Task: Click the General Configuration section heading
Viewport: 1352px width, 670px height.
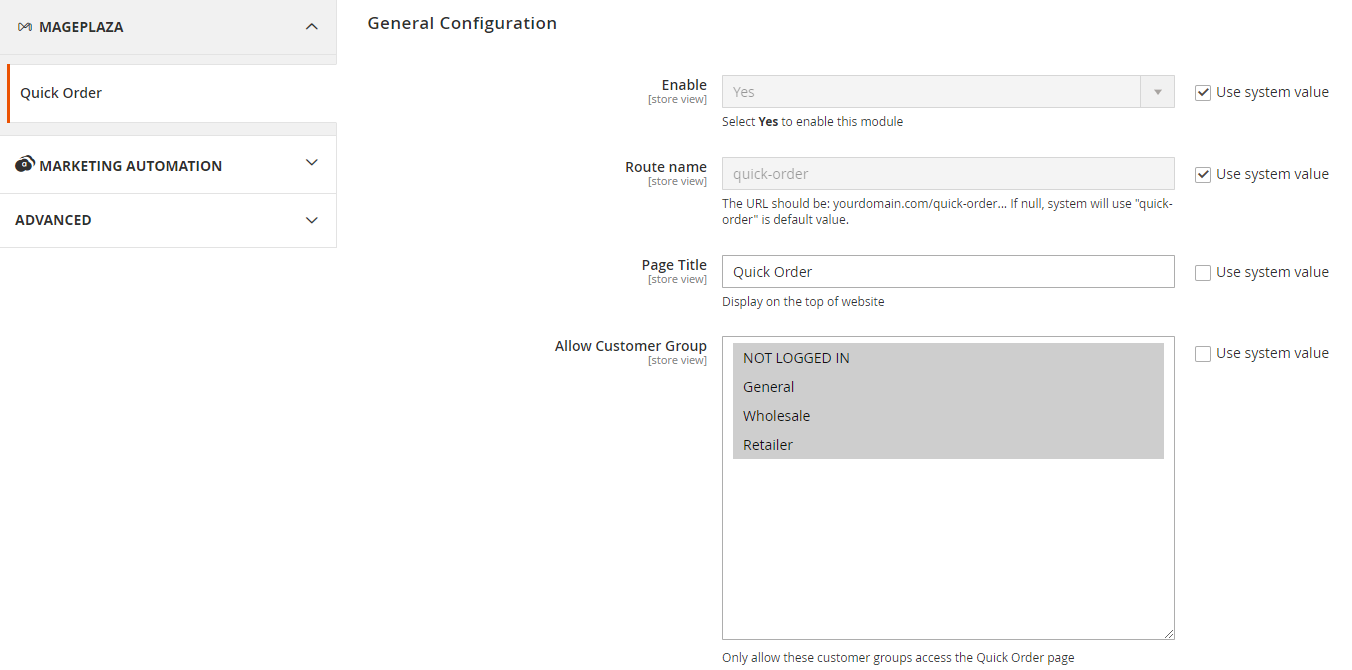Action: [462, 23]
